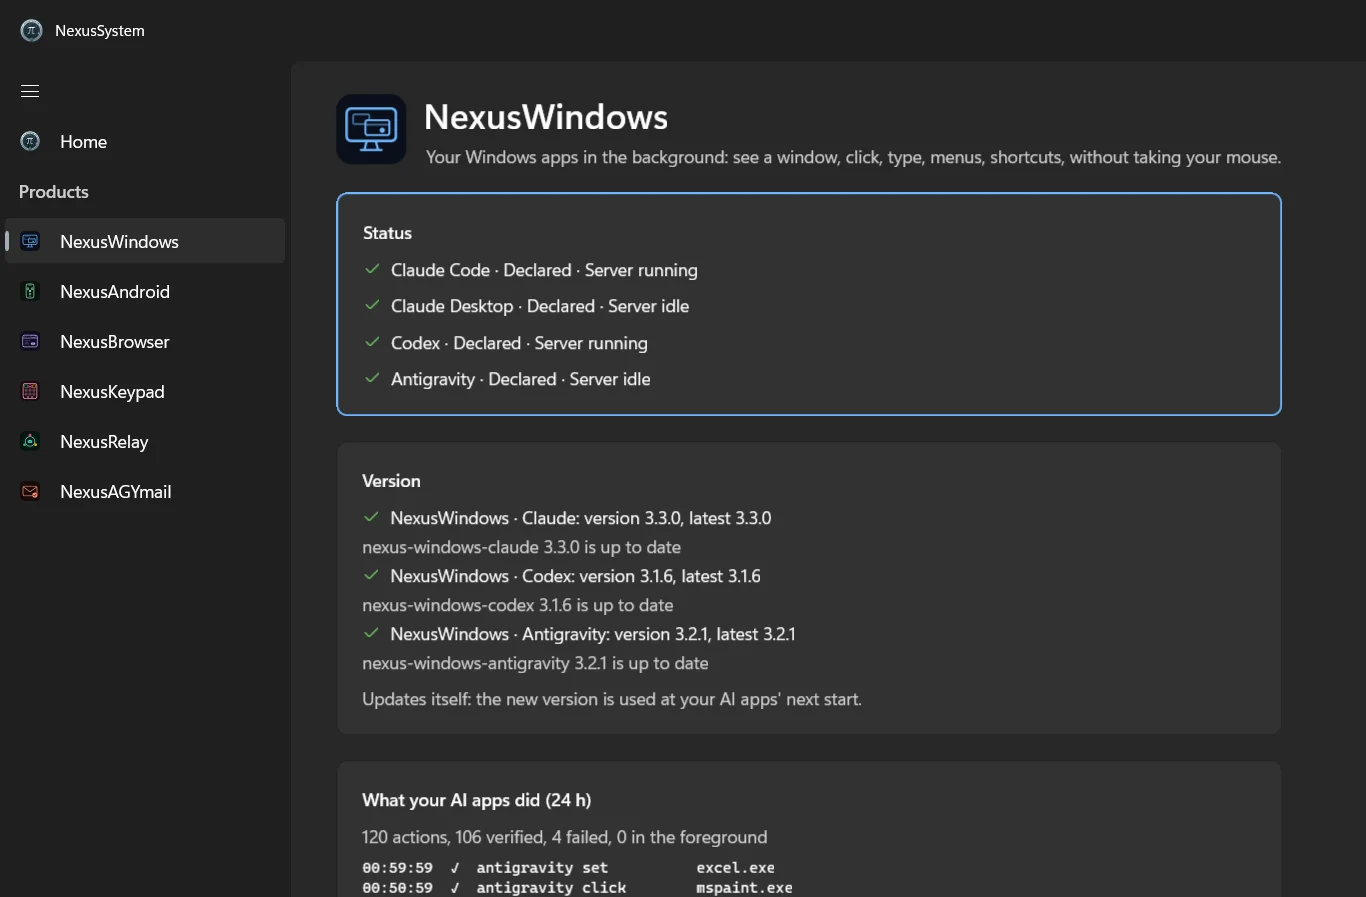Click the NexusBrowser icon in the sidebar

(x=30, y=342)
